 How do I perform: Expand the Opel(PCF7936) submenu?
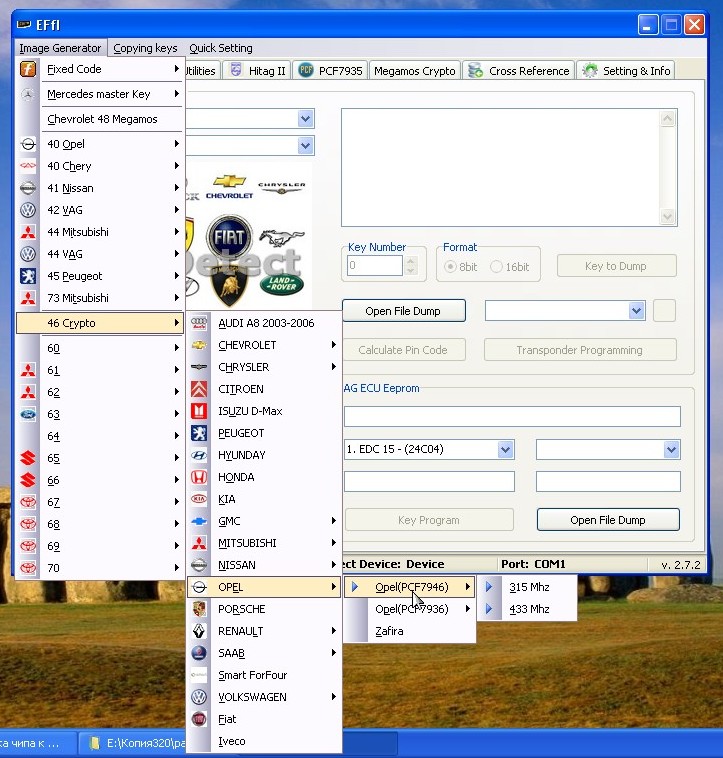[409, 609]
